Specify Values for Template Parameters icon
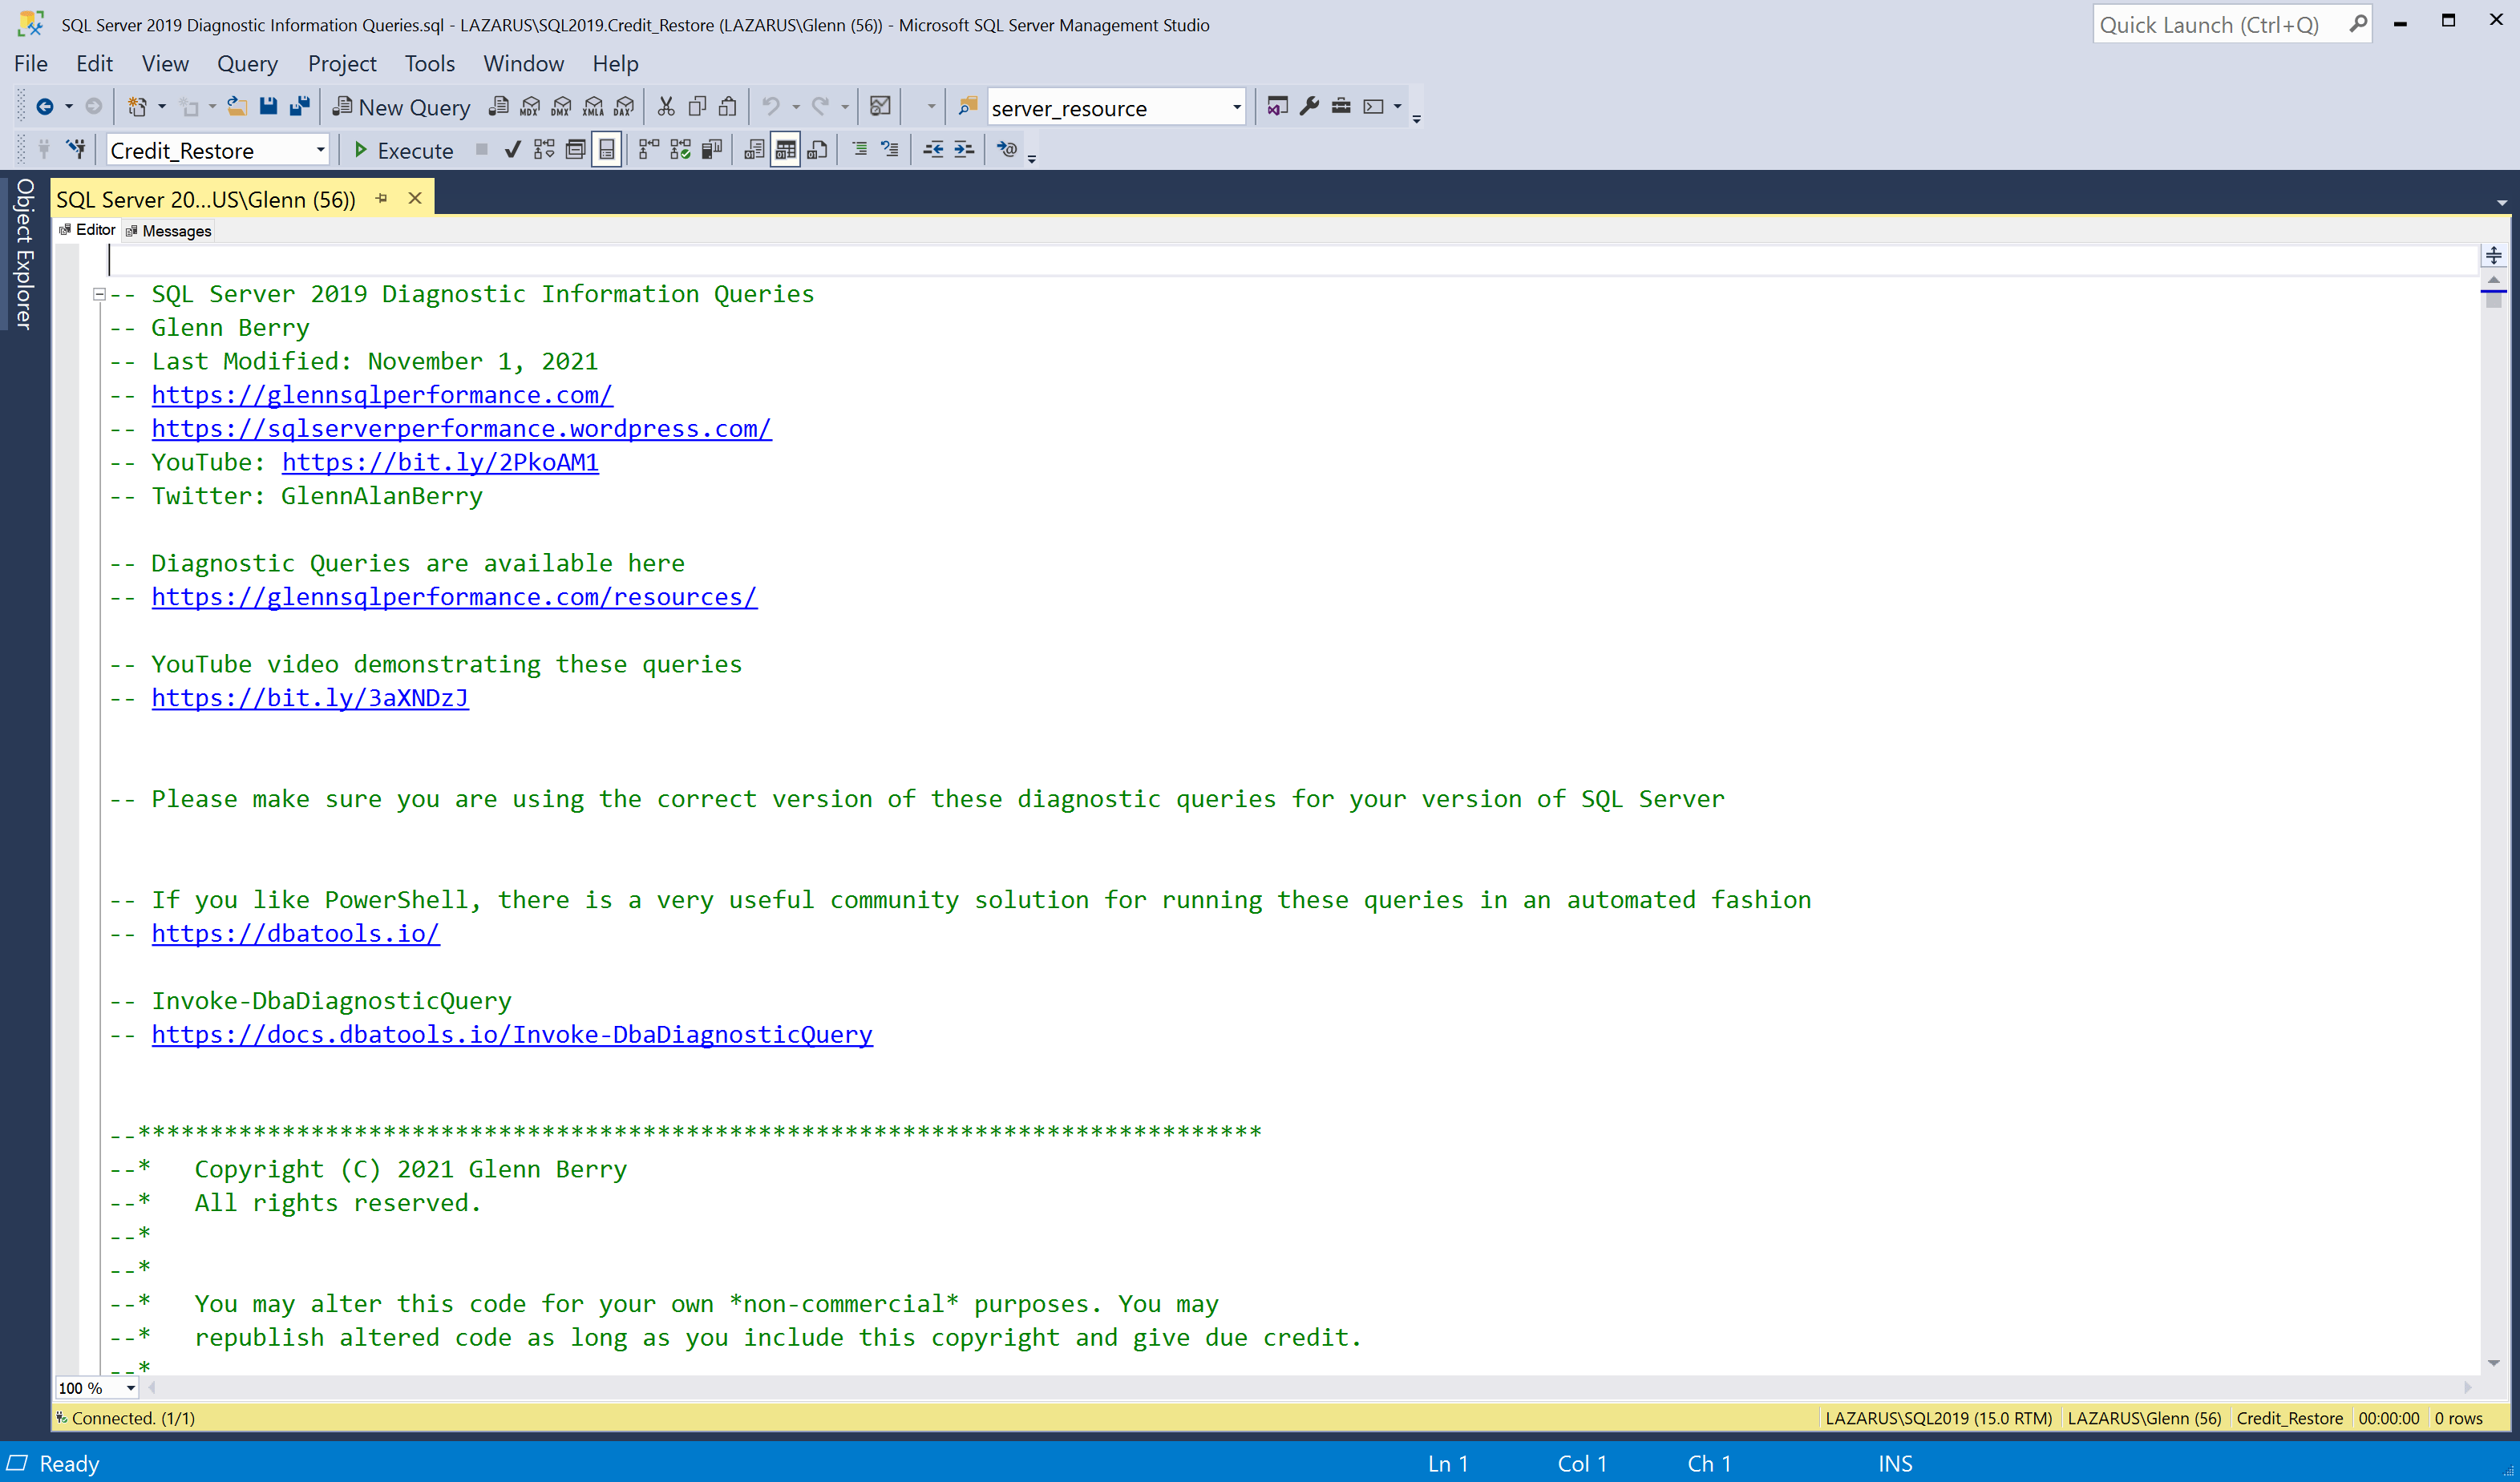2520x1482 pixels. (1007, 150)
